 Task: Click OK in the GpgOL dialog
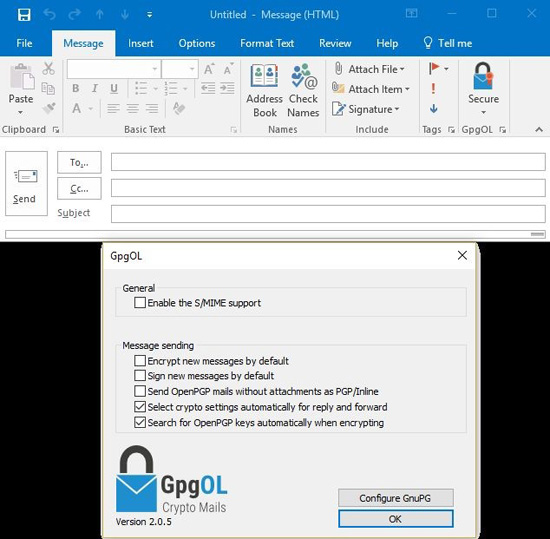pos(396,519)
